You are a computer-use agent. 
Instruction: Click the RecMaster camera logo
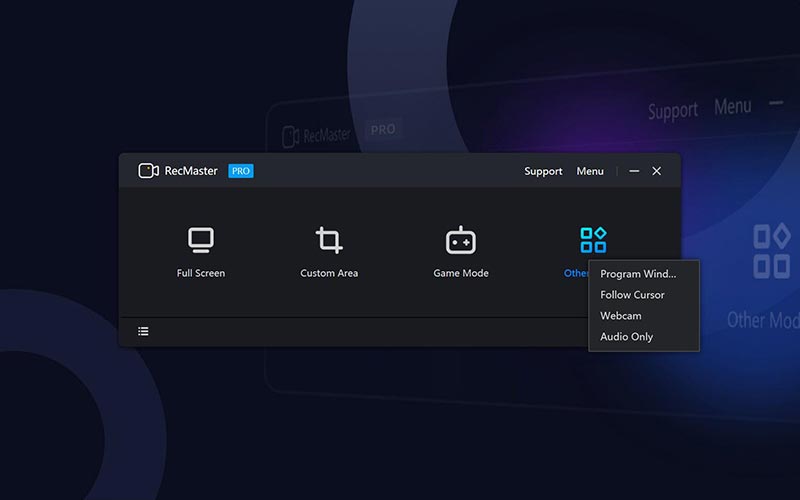[148, 171]
